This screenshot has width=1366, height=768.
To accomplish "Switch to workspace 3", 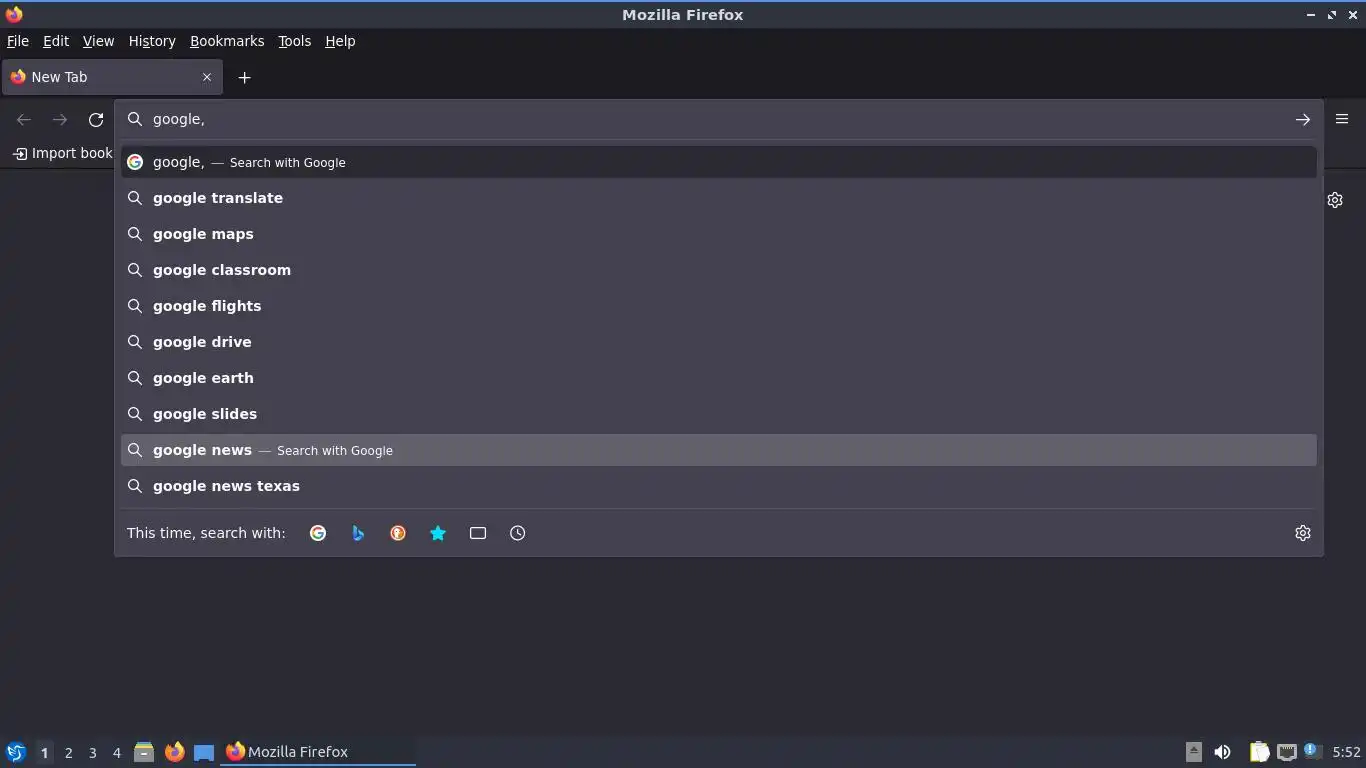I will point(92,753).
